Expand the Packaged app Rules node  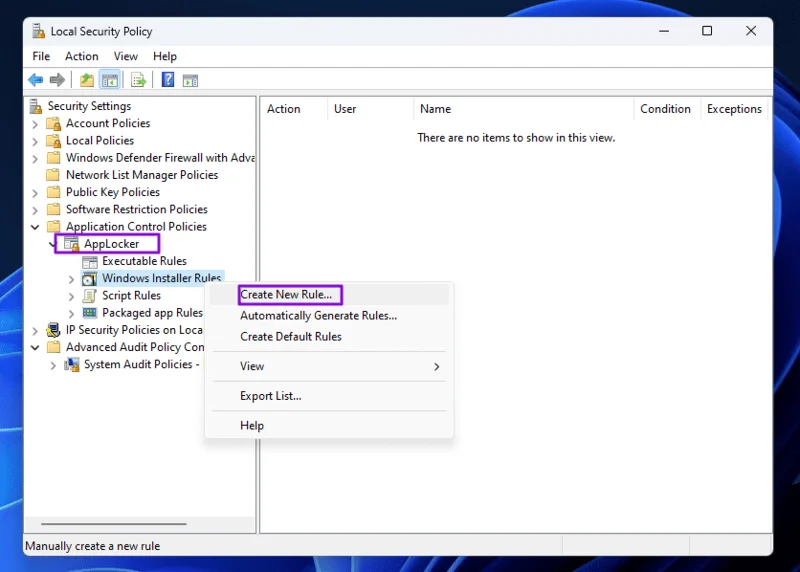pos(71,313)
